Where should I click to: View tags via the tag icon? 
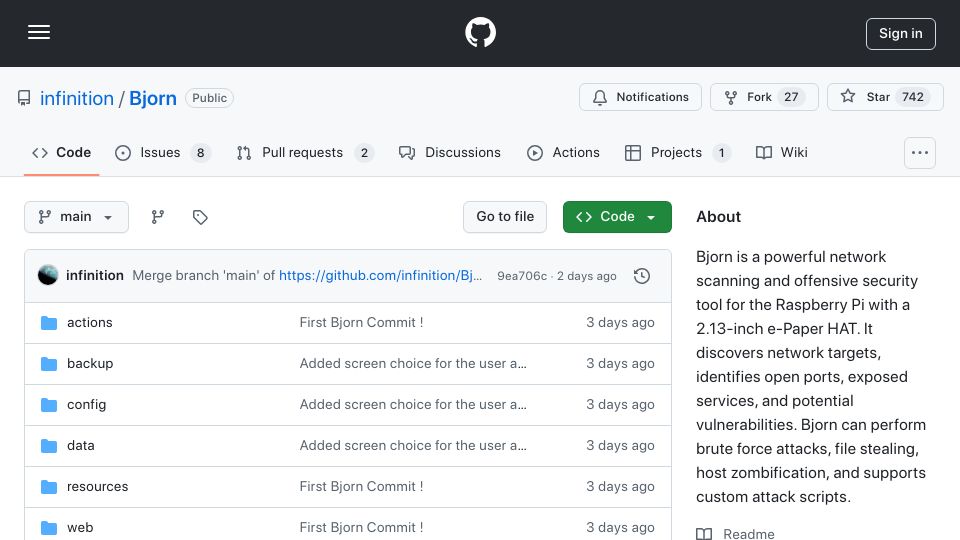coord(200,217)
